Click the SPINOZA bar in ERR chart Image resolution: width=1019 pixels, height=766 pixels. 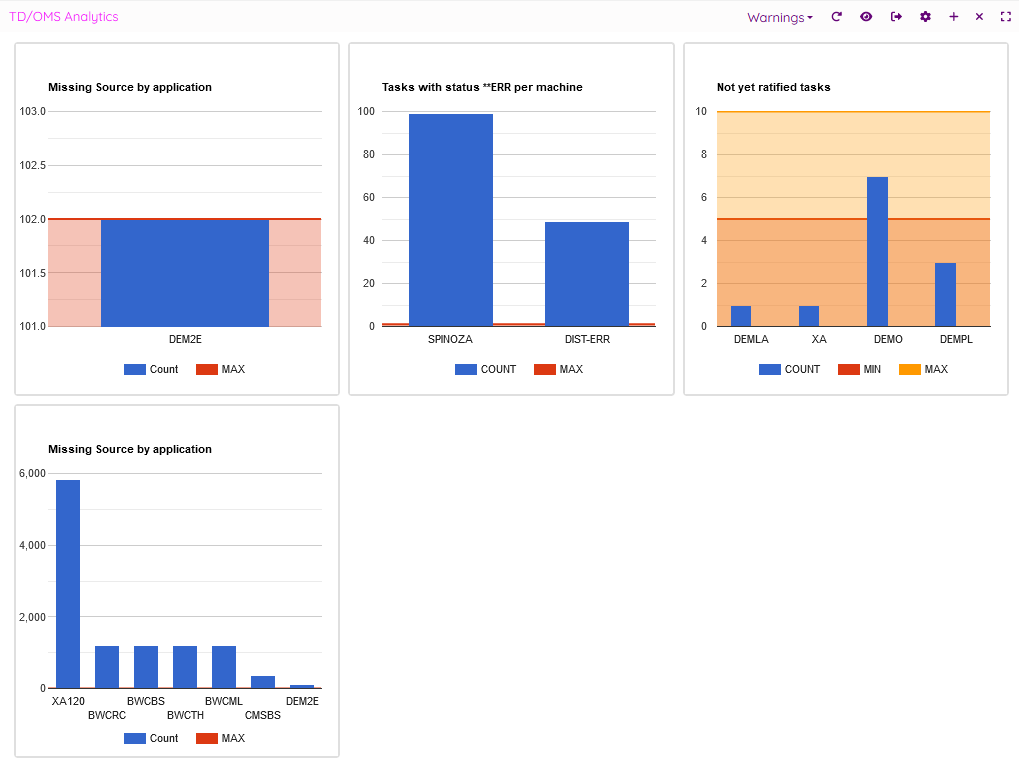[450, 220]
